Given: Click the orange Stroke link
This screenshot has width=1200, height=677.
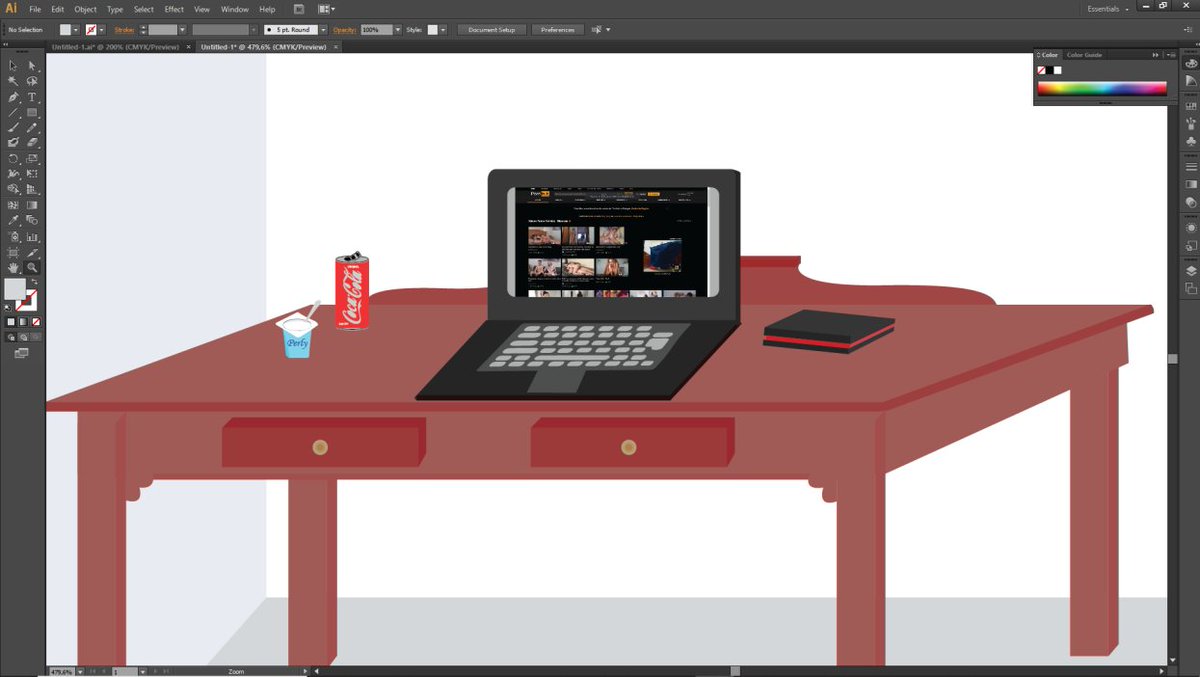Looking at the screenshot, I should (x=124, y=30).
